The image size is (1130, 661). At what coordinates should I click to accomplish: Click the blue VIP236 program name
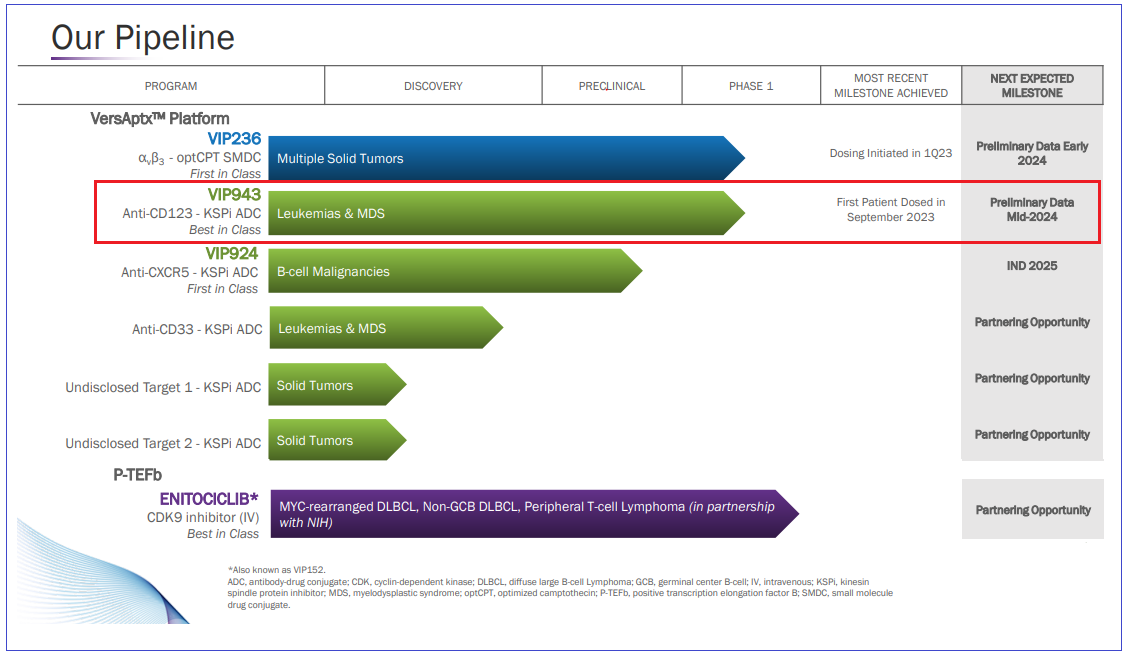pos(234,138)
